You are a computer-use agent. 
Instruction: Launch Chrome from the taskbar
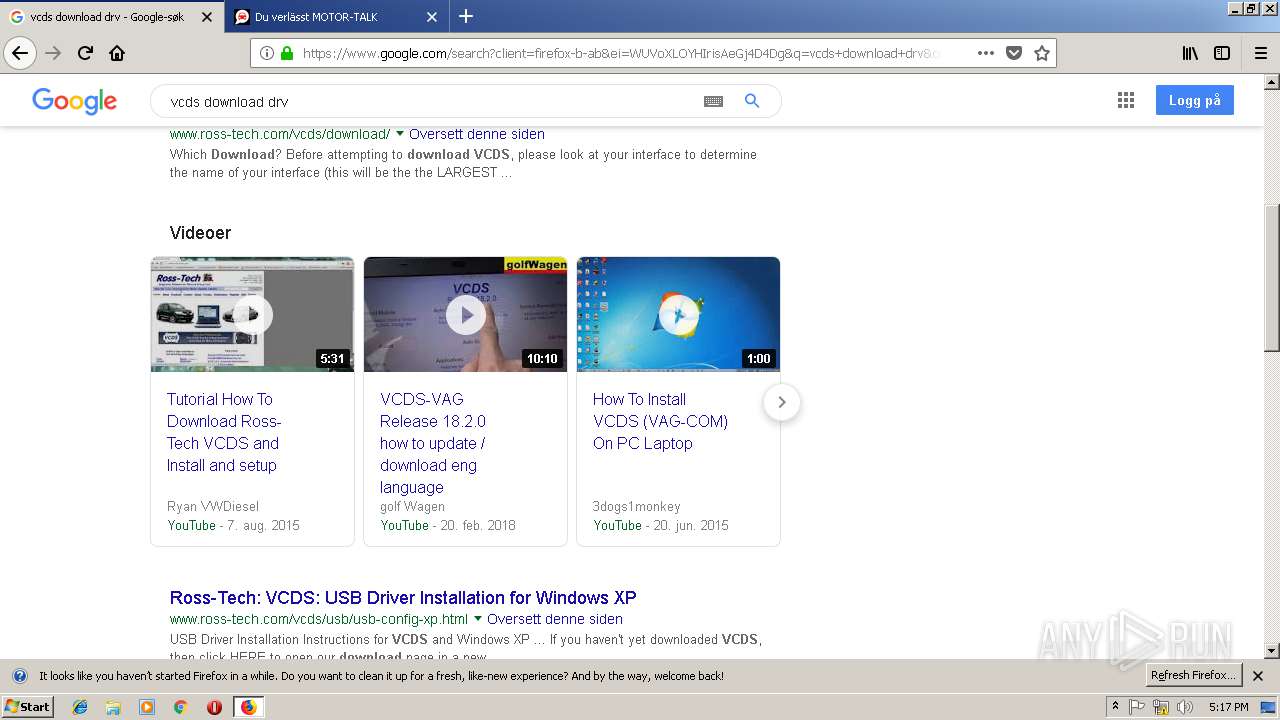pyautogui.click(x=180, y=707)
